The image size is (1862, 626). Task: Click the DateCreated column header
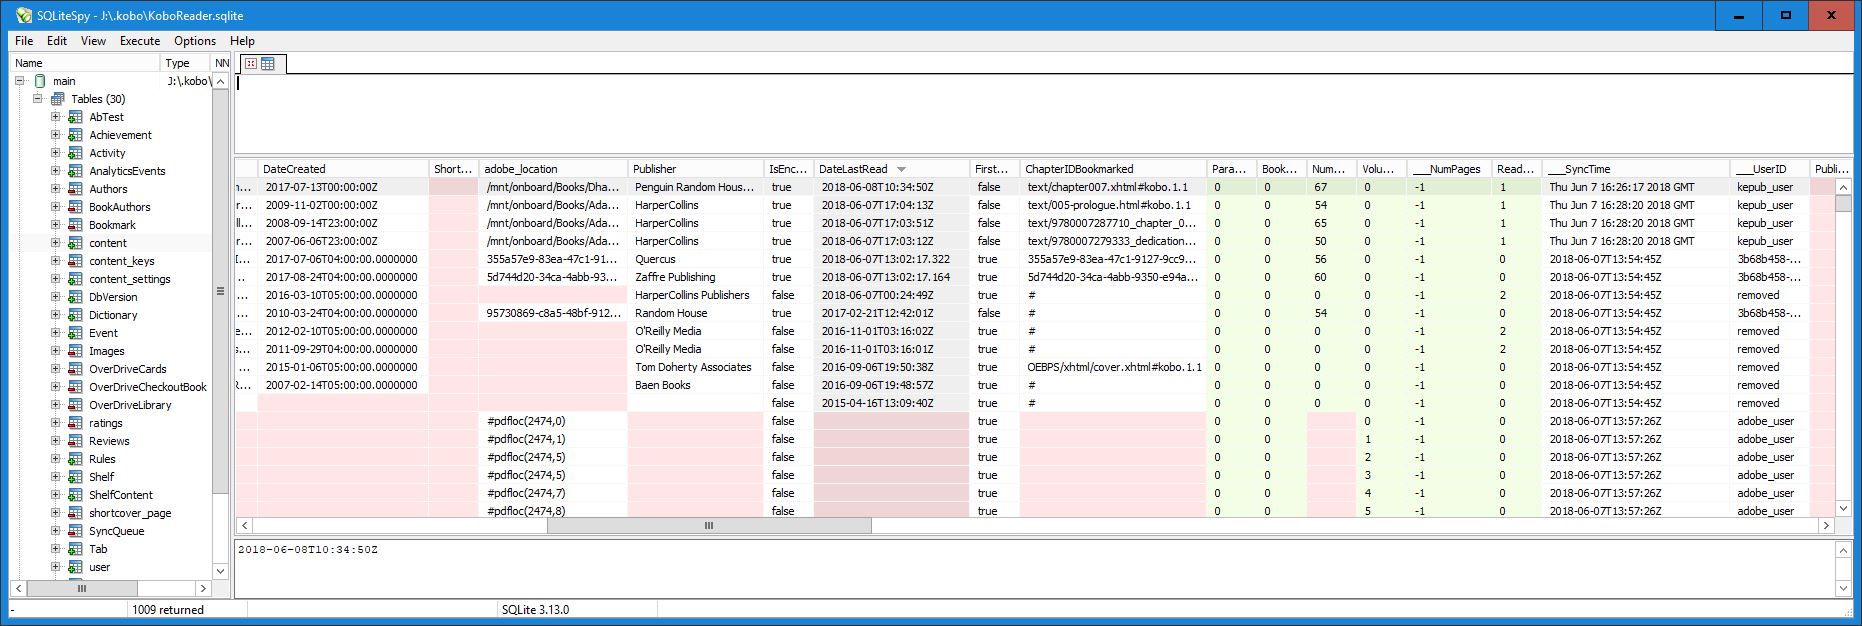click(x=343, y=169)
